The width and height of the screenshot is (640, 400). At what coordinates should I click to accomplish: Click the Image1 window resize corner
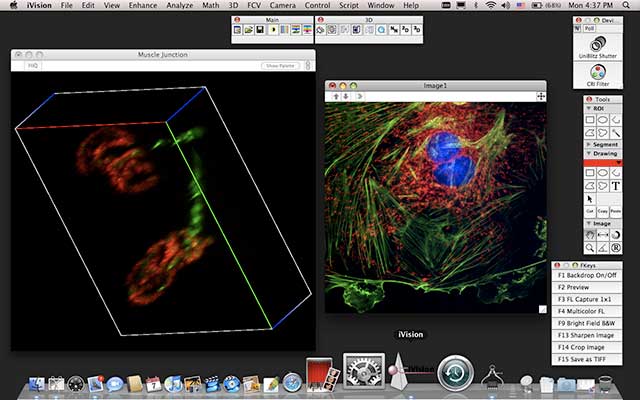[542, 309]
